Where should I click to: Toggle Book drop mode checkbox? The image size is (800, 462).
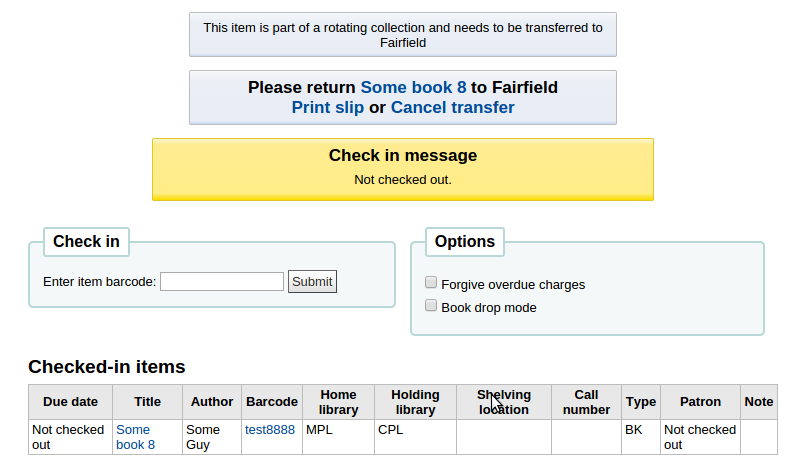(x=432, y=306)
